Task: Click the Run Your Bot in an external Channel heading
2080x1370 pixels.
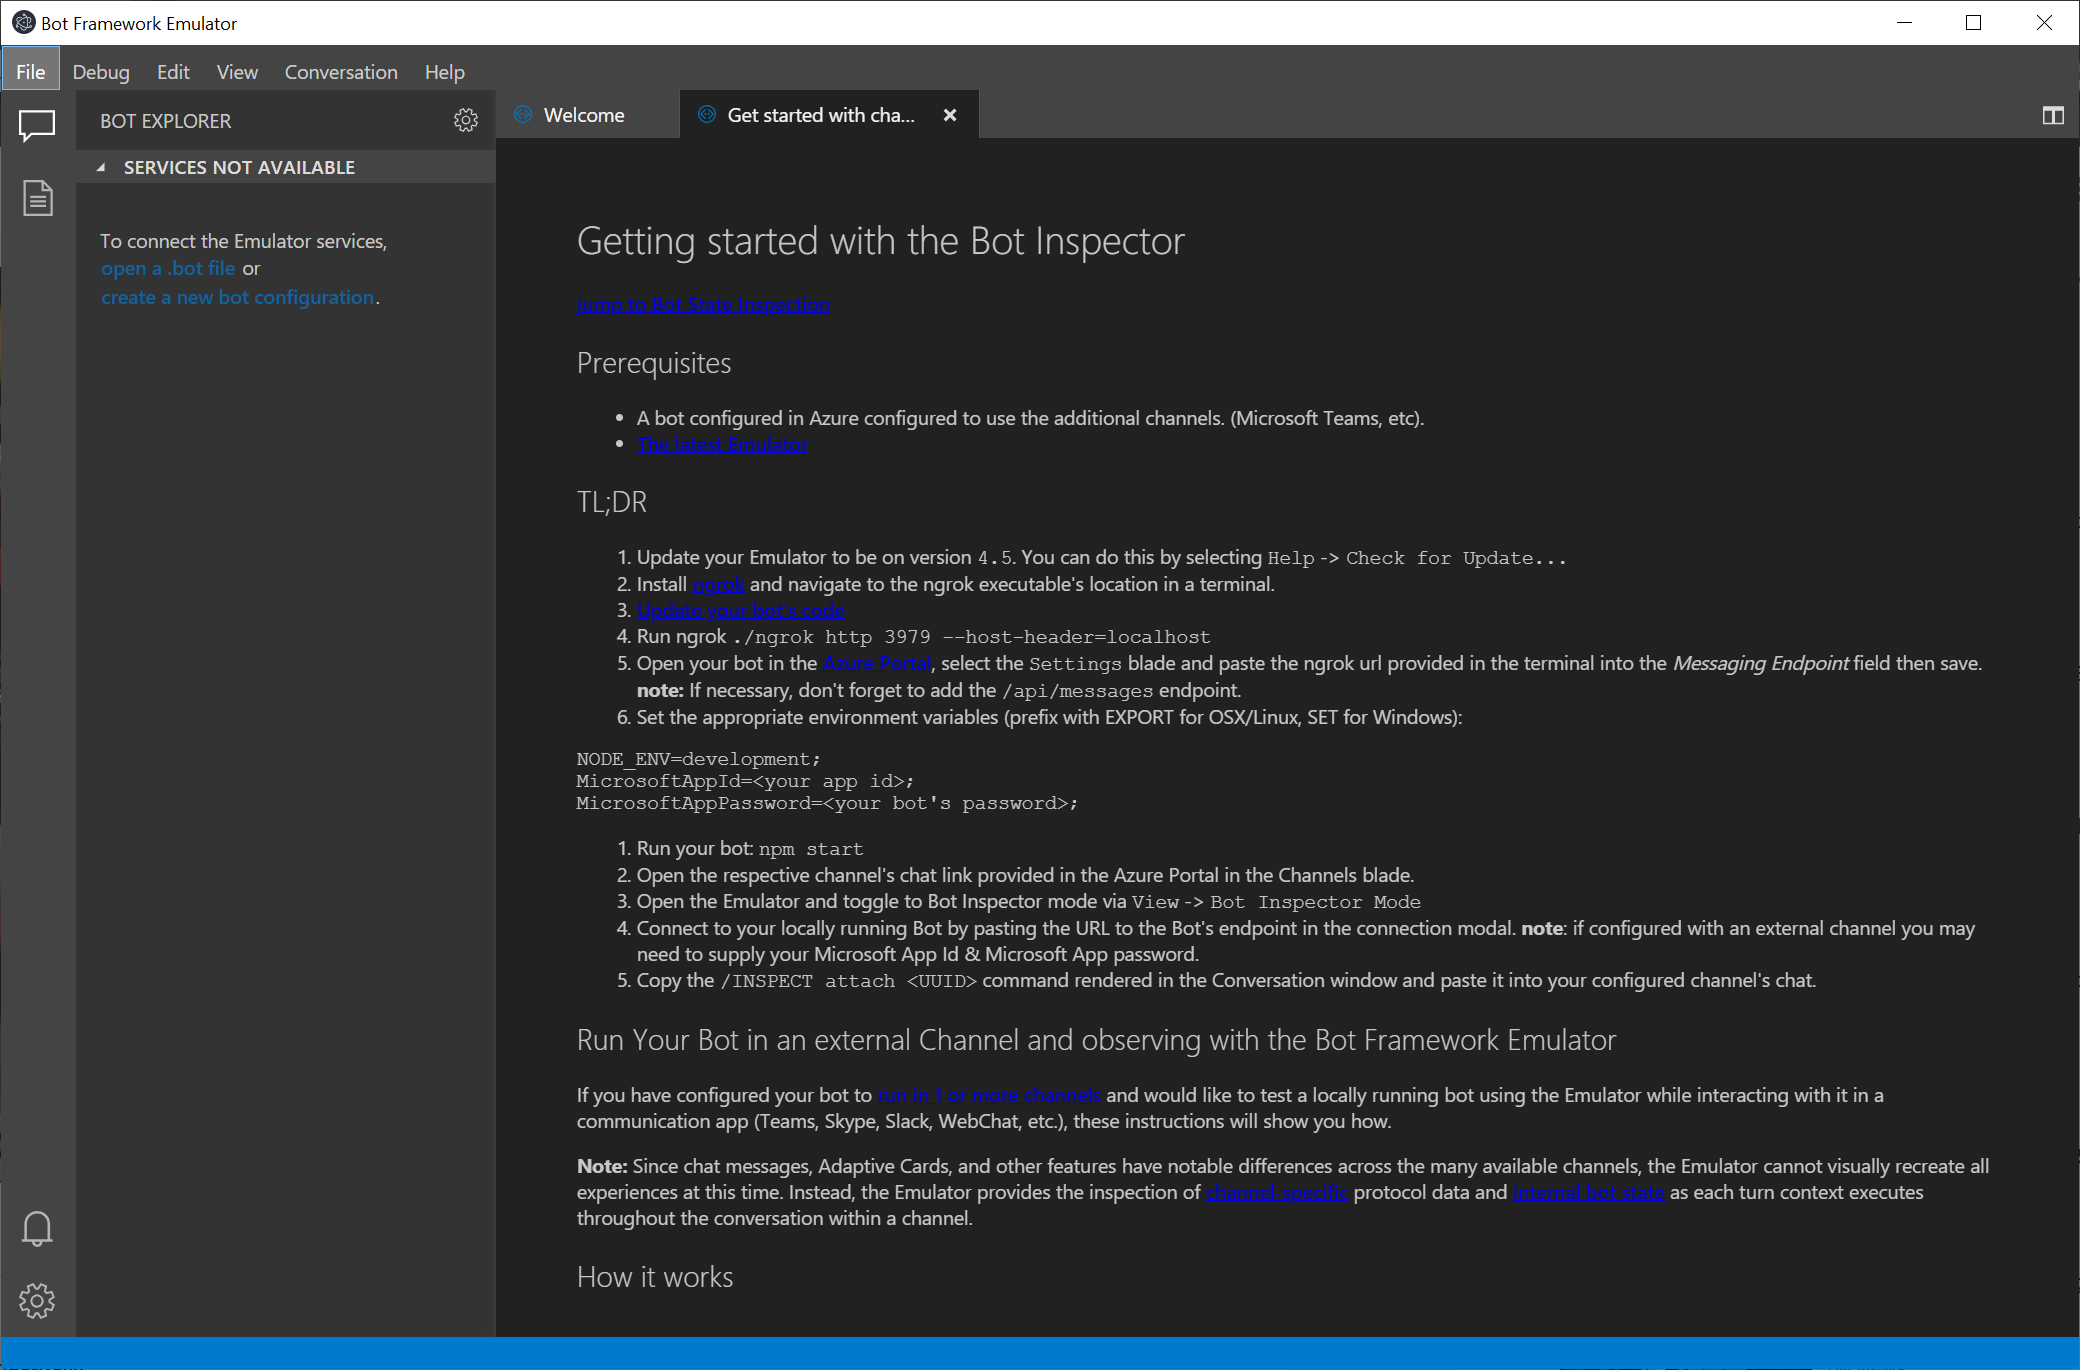Action: coord(1096,1040)
